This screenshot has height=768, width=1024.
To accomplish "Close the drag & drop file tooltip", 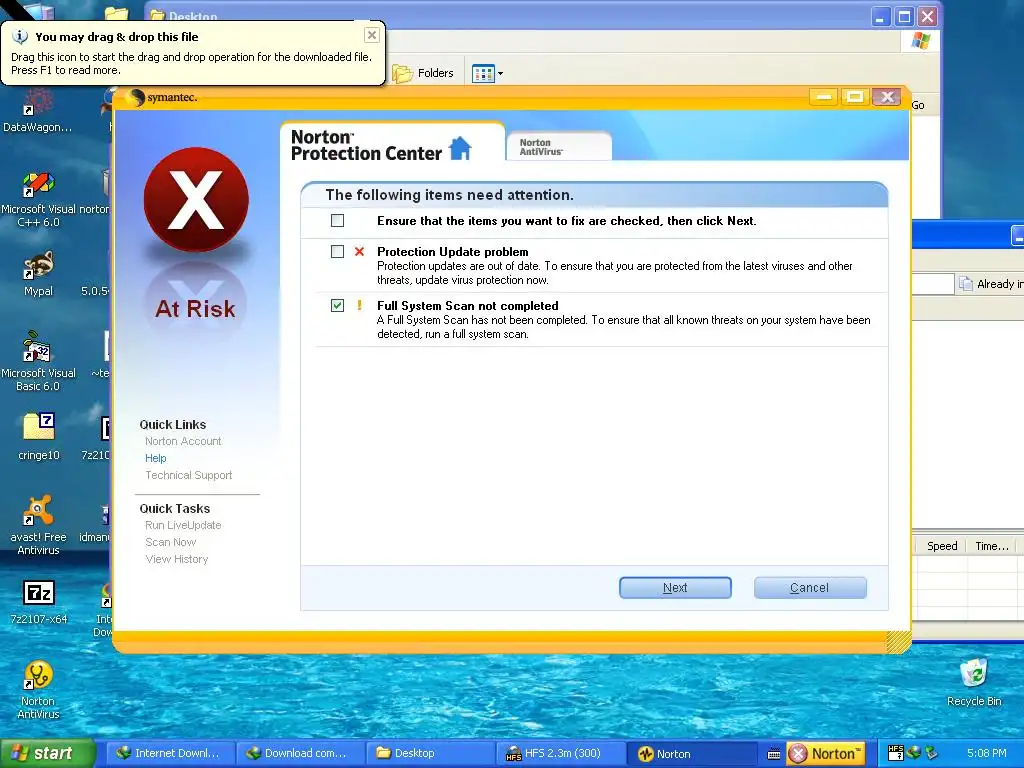I will pyautogui.click(x=372, y=35).
